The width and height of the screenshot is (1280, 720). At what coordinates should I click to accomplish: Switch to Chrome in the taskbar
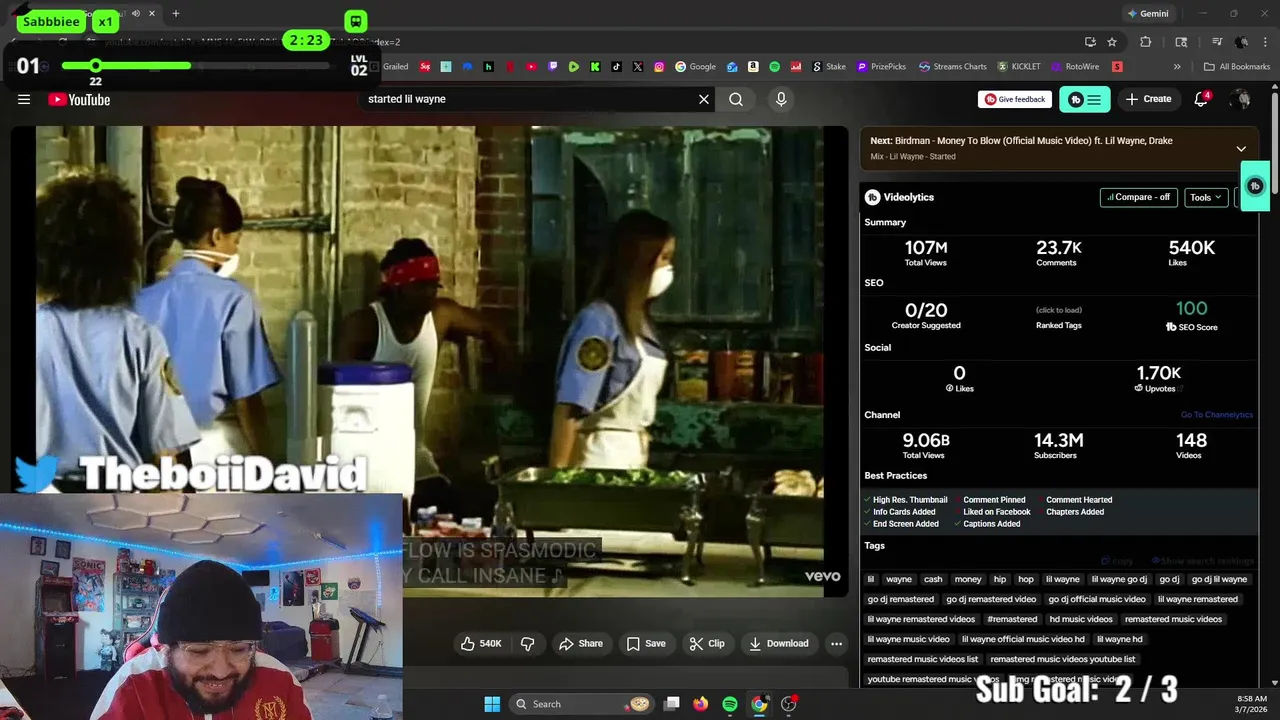click(759, 704)
